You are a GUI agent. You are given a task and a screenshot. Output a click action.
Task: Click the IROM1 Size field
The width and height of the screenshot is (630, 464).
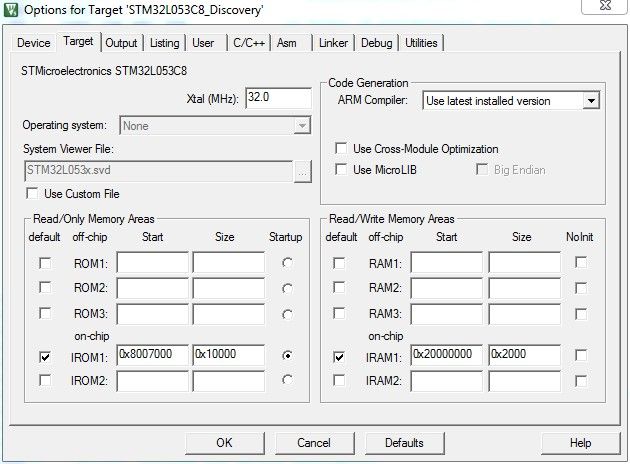[229, 355]
